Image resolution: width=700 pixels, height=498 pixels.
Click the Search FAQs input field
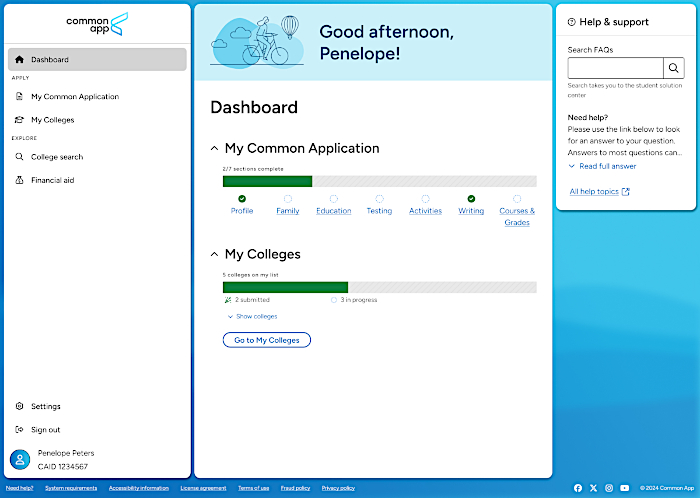point(615,68)
